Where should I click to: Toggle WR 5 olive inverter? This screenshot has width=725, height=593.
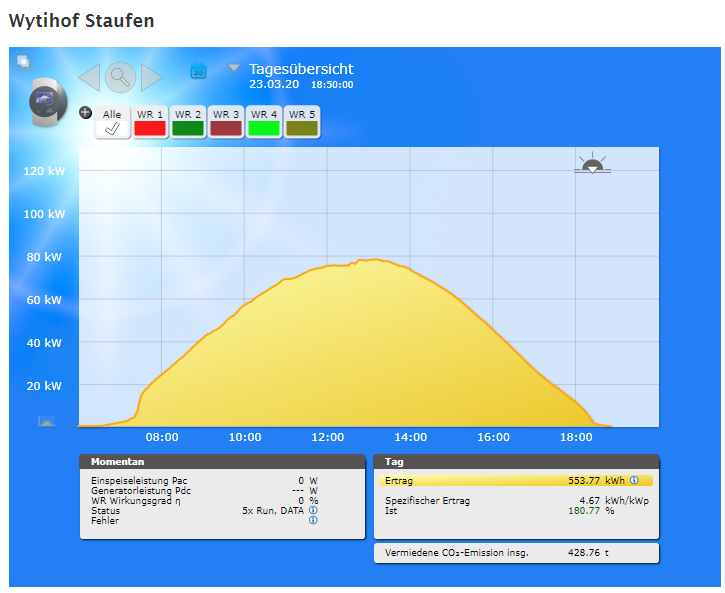tap(301, 122)
